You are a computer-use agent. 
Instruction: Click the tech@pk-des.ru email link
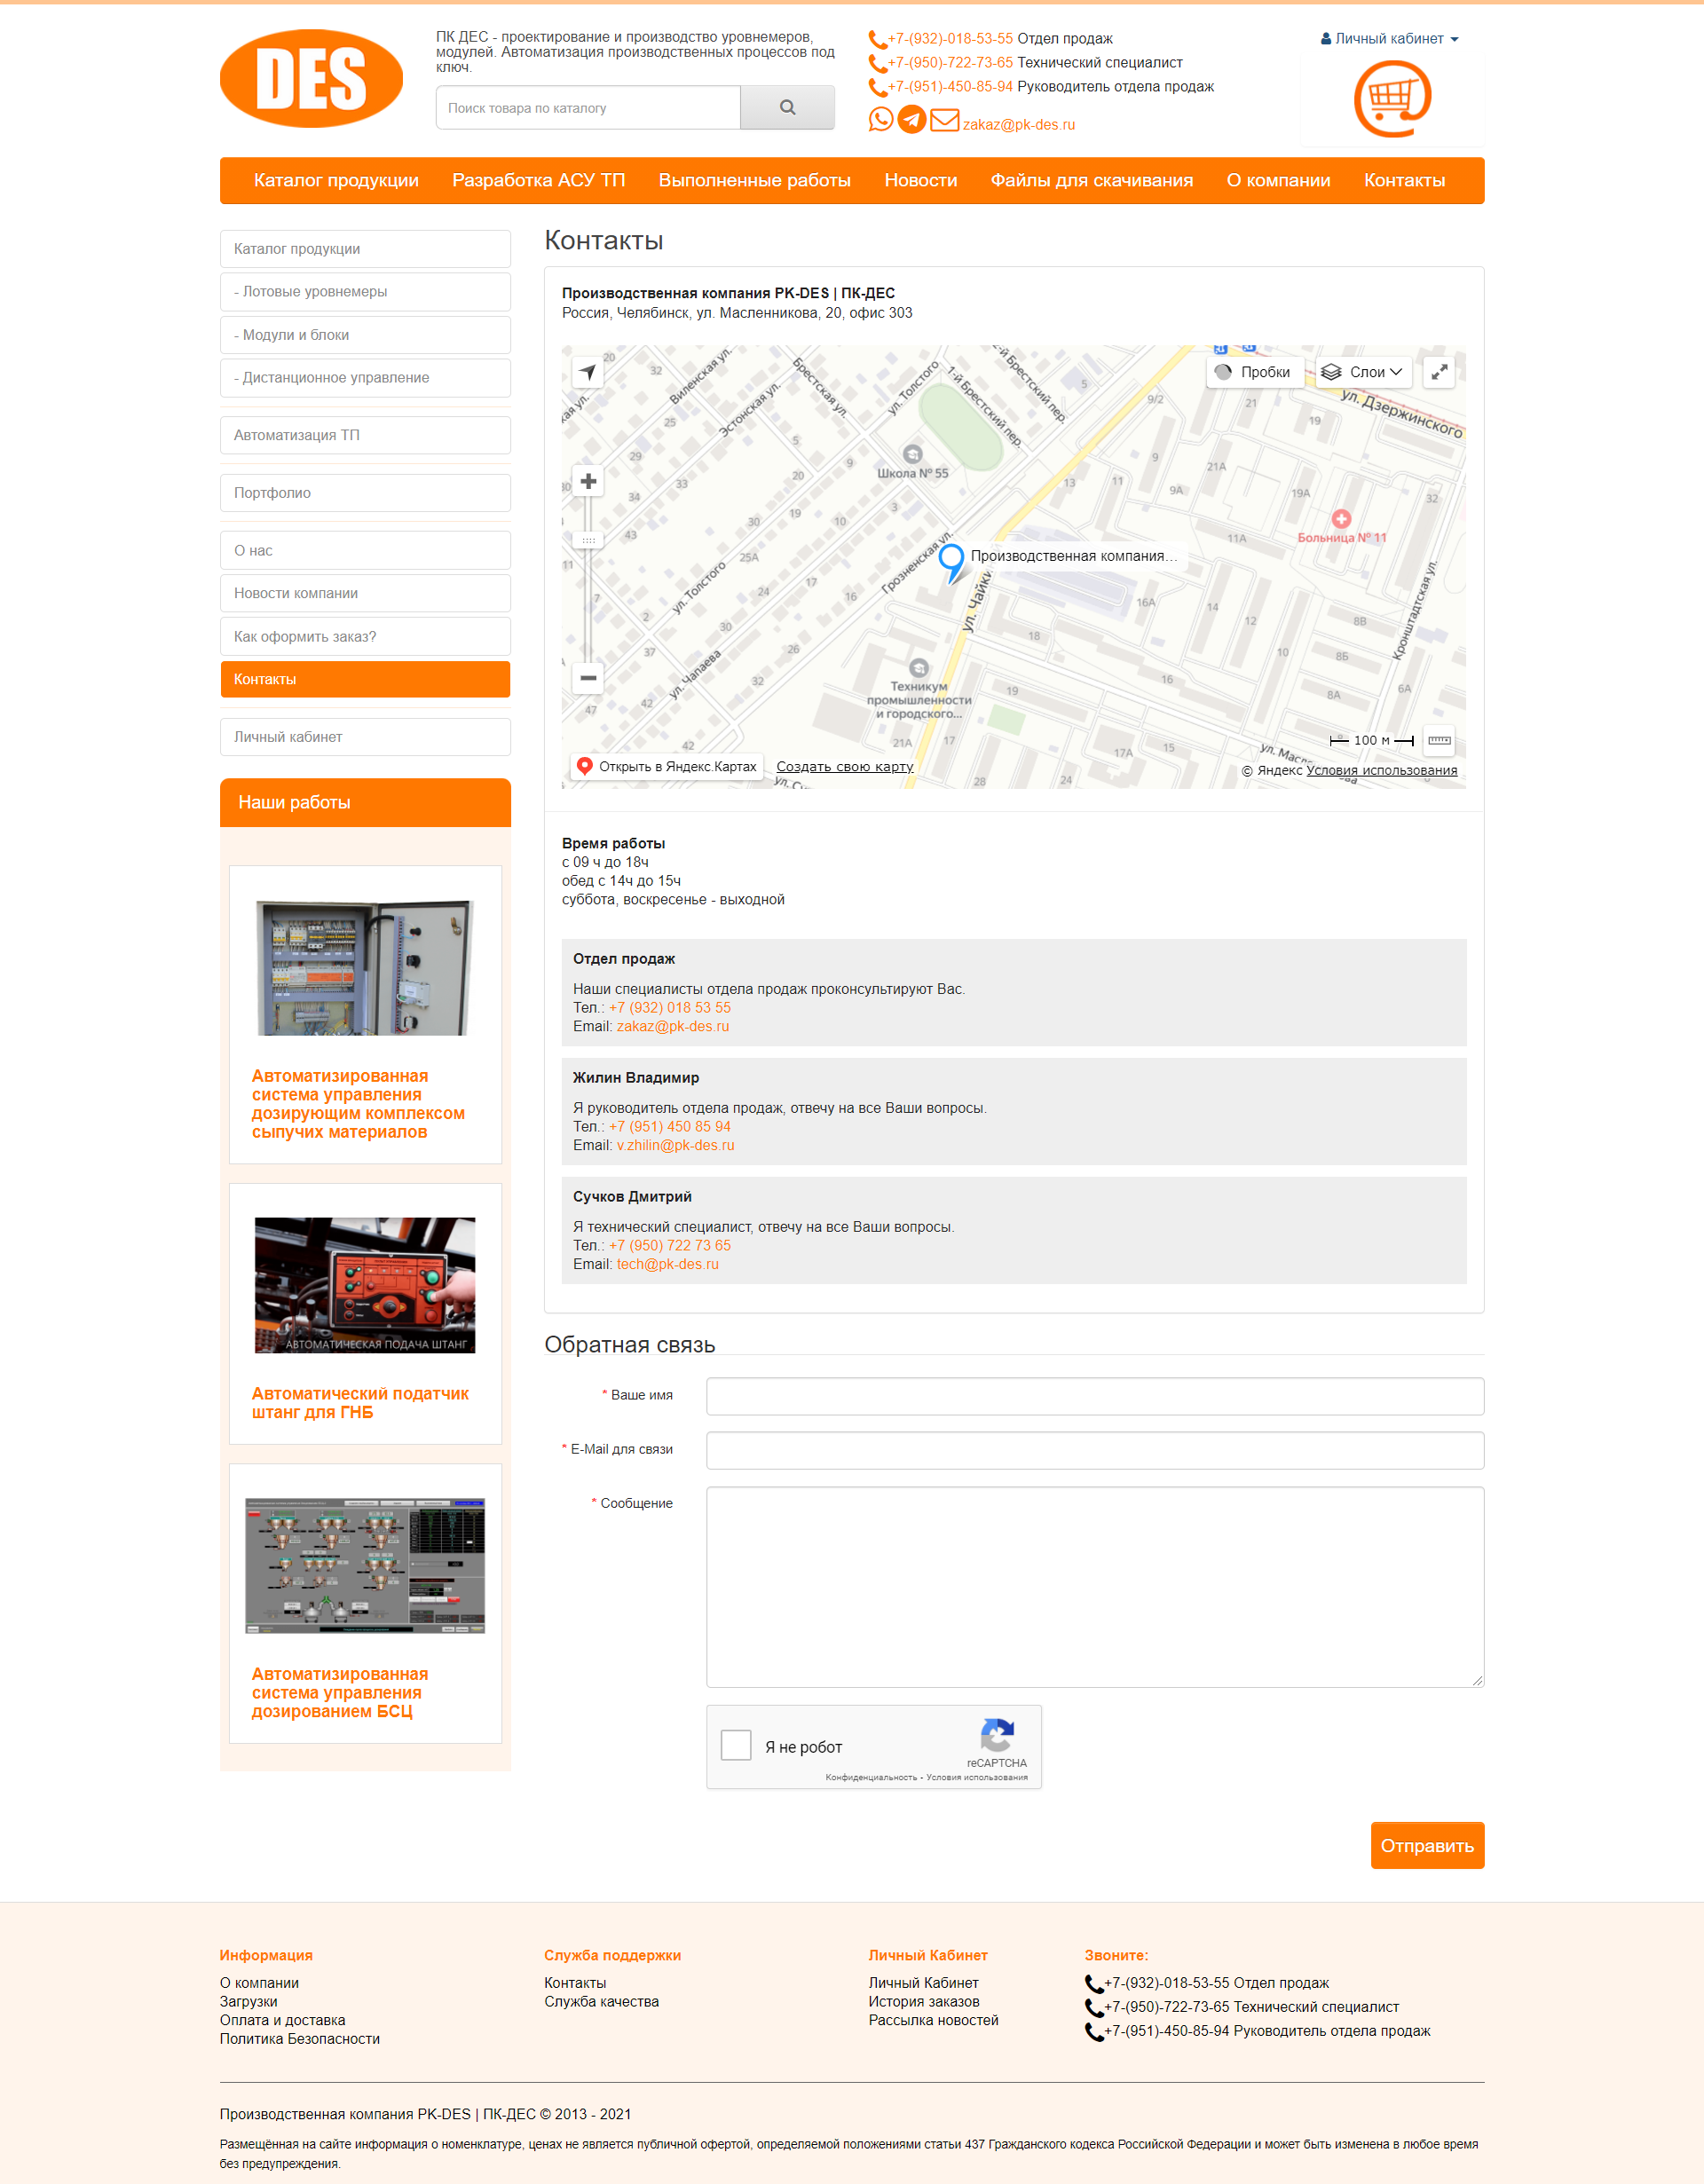[667, 1264]
